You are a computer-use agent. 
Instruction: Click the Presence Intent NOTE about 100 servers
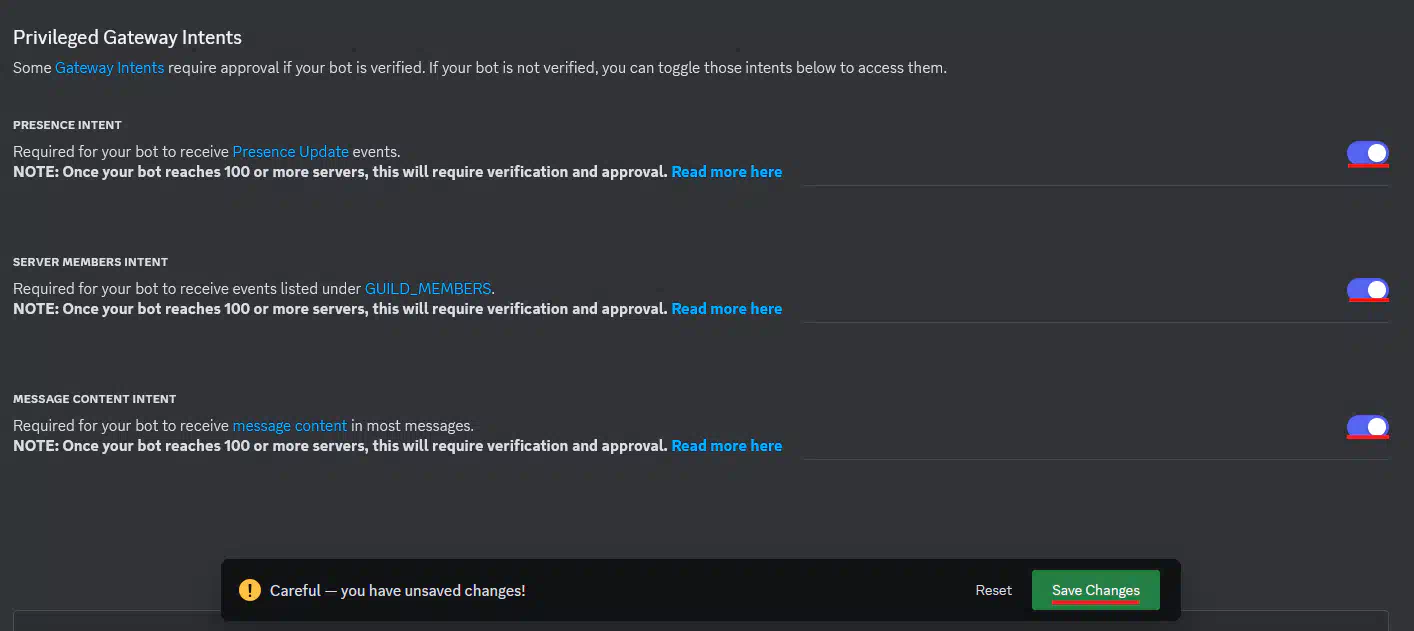(340, 172)
